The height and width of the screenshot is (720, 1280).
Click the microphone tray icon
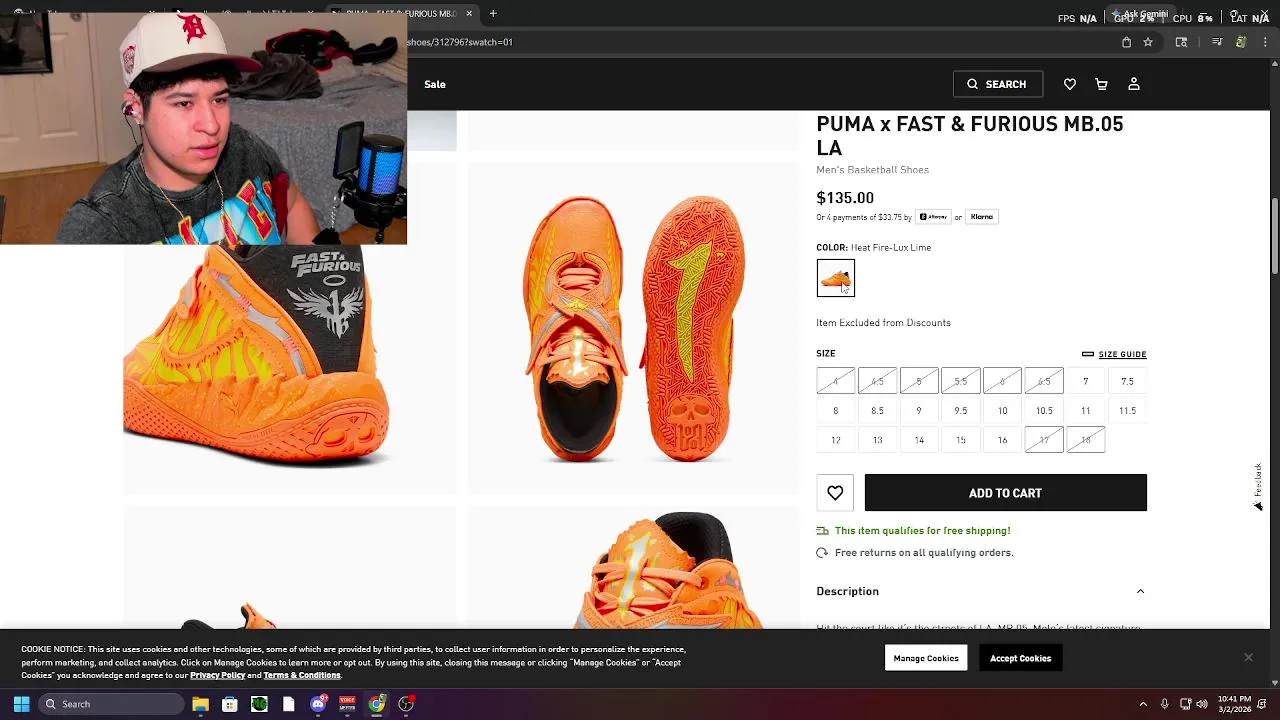[x=1164, y=704]
